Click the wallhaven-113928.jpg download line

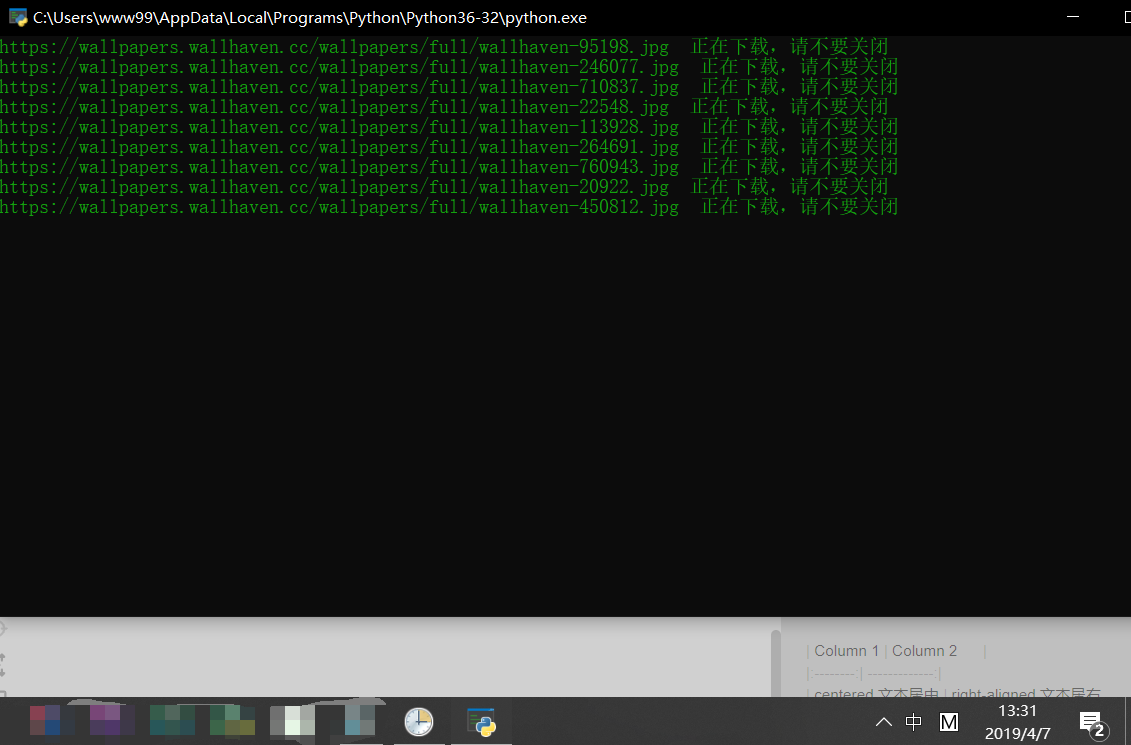(449, 127)
